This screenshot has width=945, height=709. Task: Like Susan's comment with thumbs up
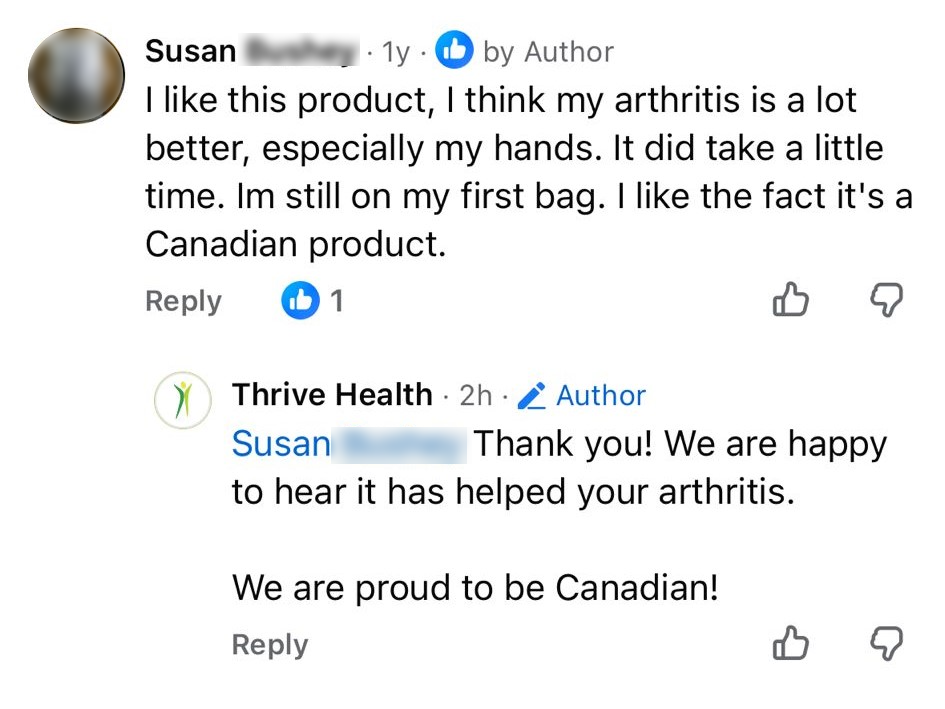click(790, 299)
